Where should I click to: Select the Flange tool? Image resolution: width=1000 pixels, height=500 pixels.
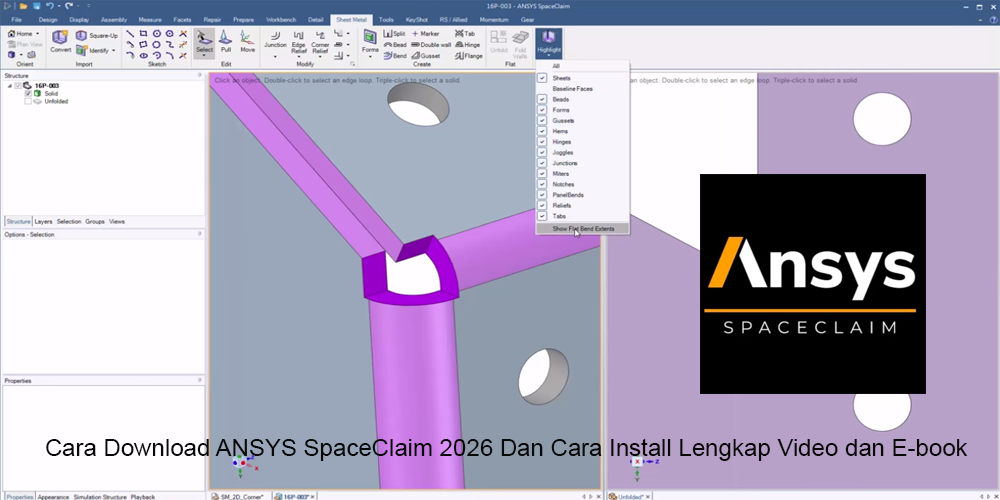[469, 55]
